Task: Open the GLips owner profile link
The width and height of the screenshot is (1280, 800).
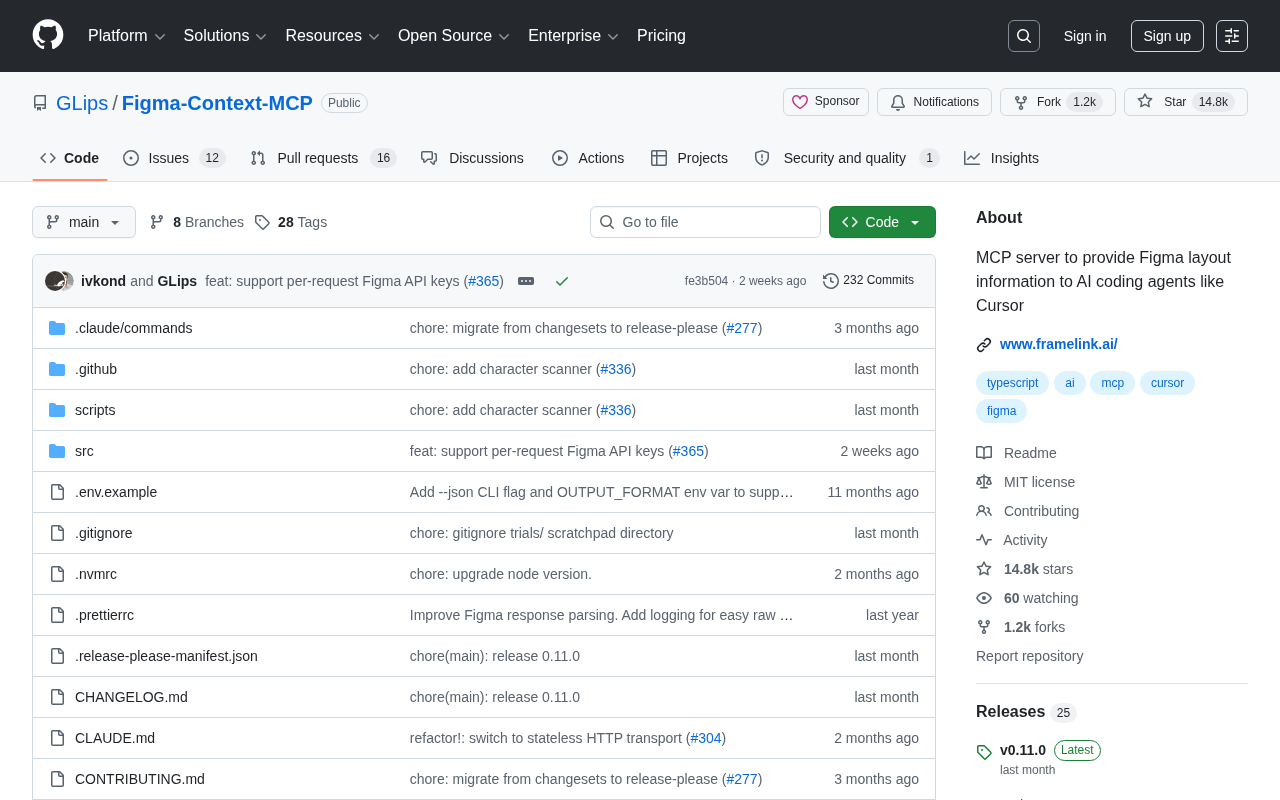Action: click(x=82, y=103)
